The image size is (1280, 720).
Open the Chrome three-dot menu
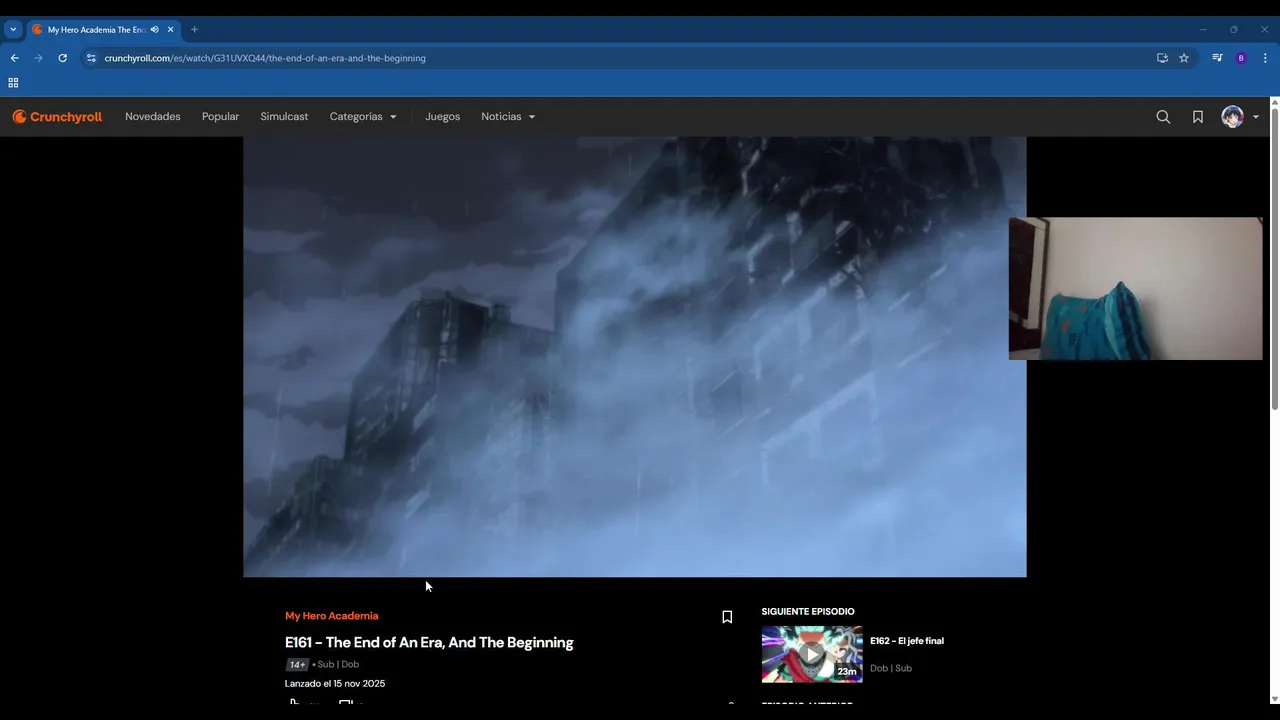click(1265, 58)
